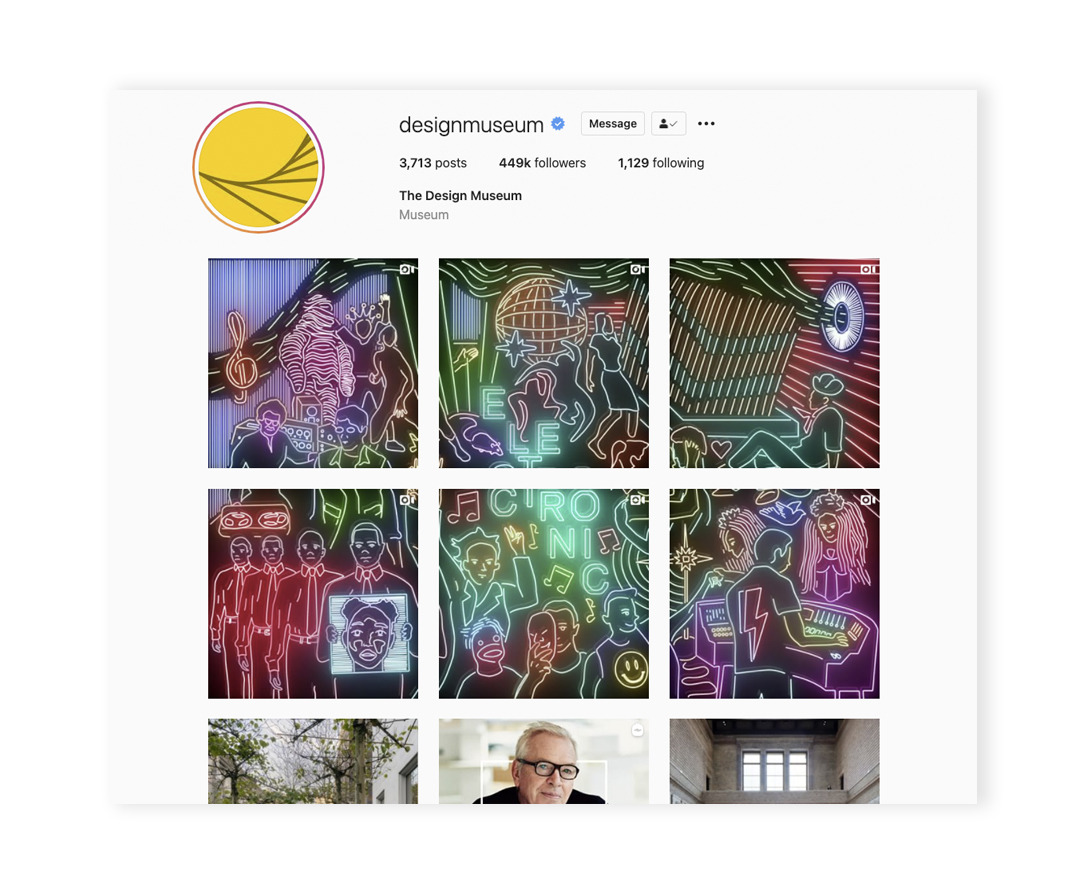Open the neon treble clef artwork post
The height and width of the screenshot is (895, 1086).
tap(313, 363)
